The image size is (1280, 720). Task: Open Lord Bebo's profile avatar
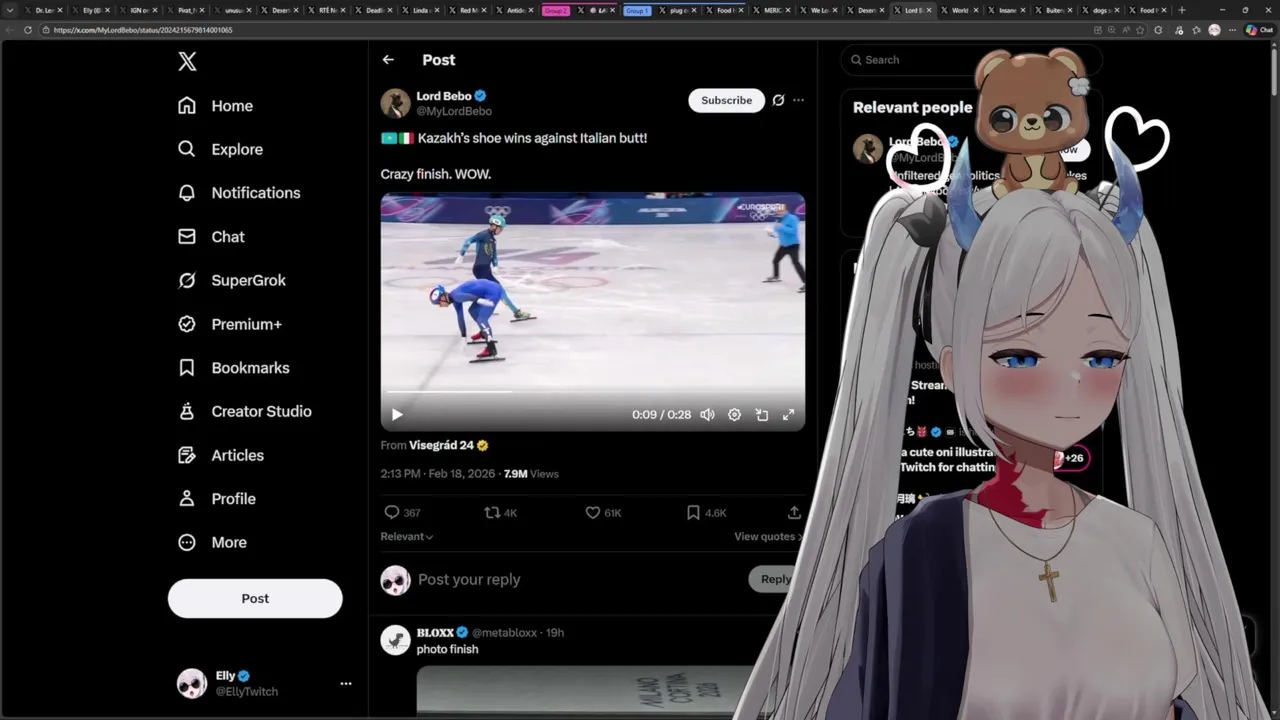click(x=395, y=103)
